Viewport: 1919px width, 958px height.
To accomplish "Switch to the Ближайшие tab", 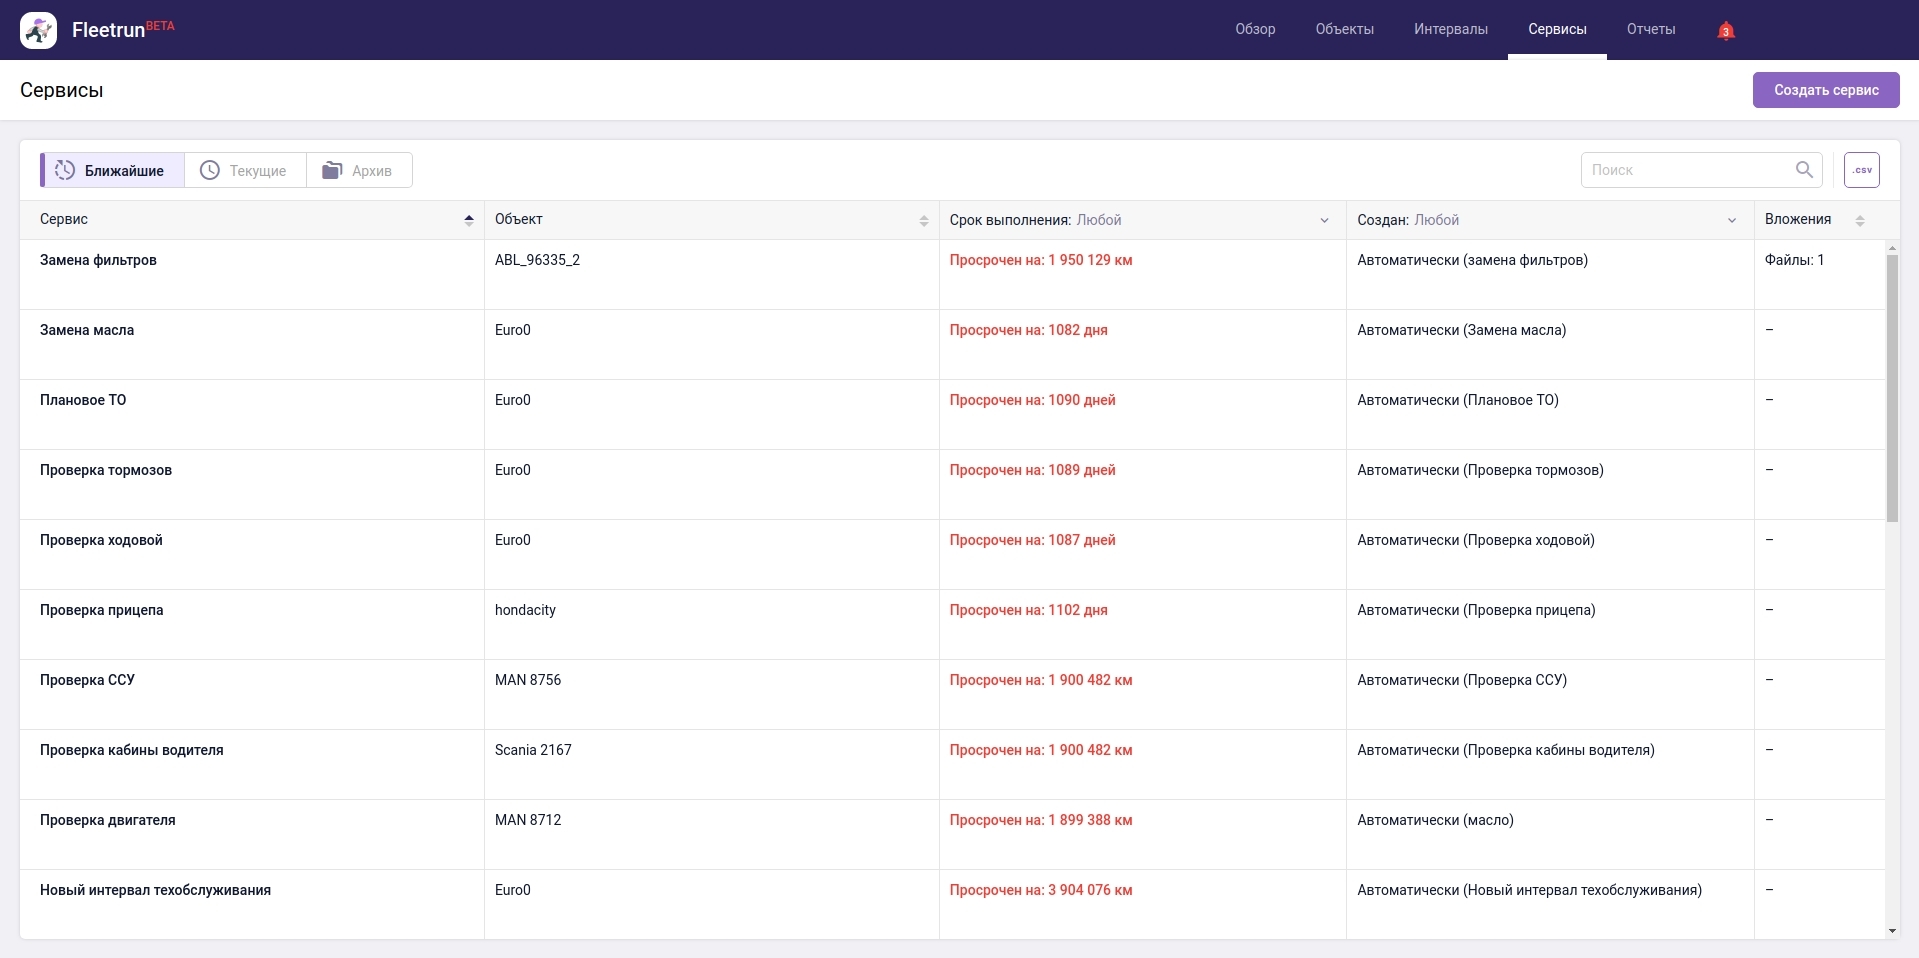I will (112, 170).
